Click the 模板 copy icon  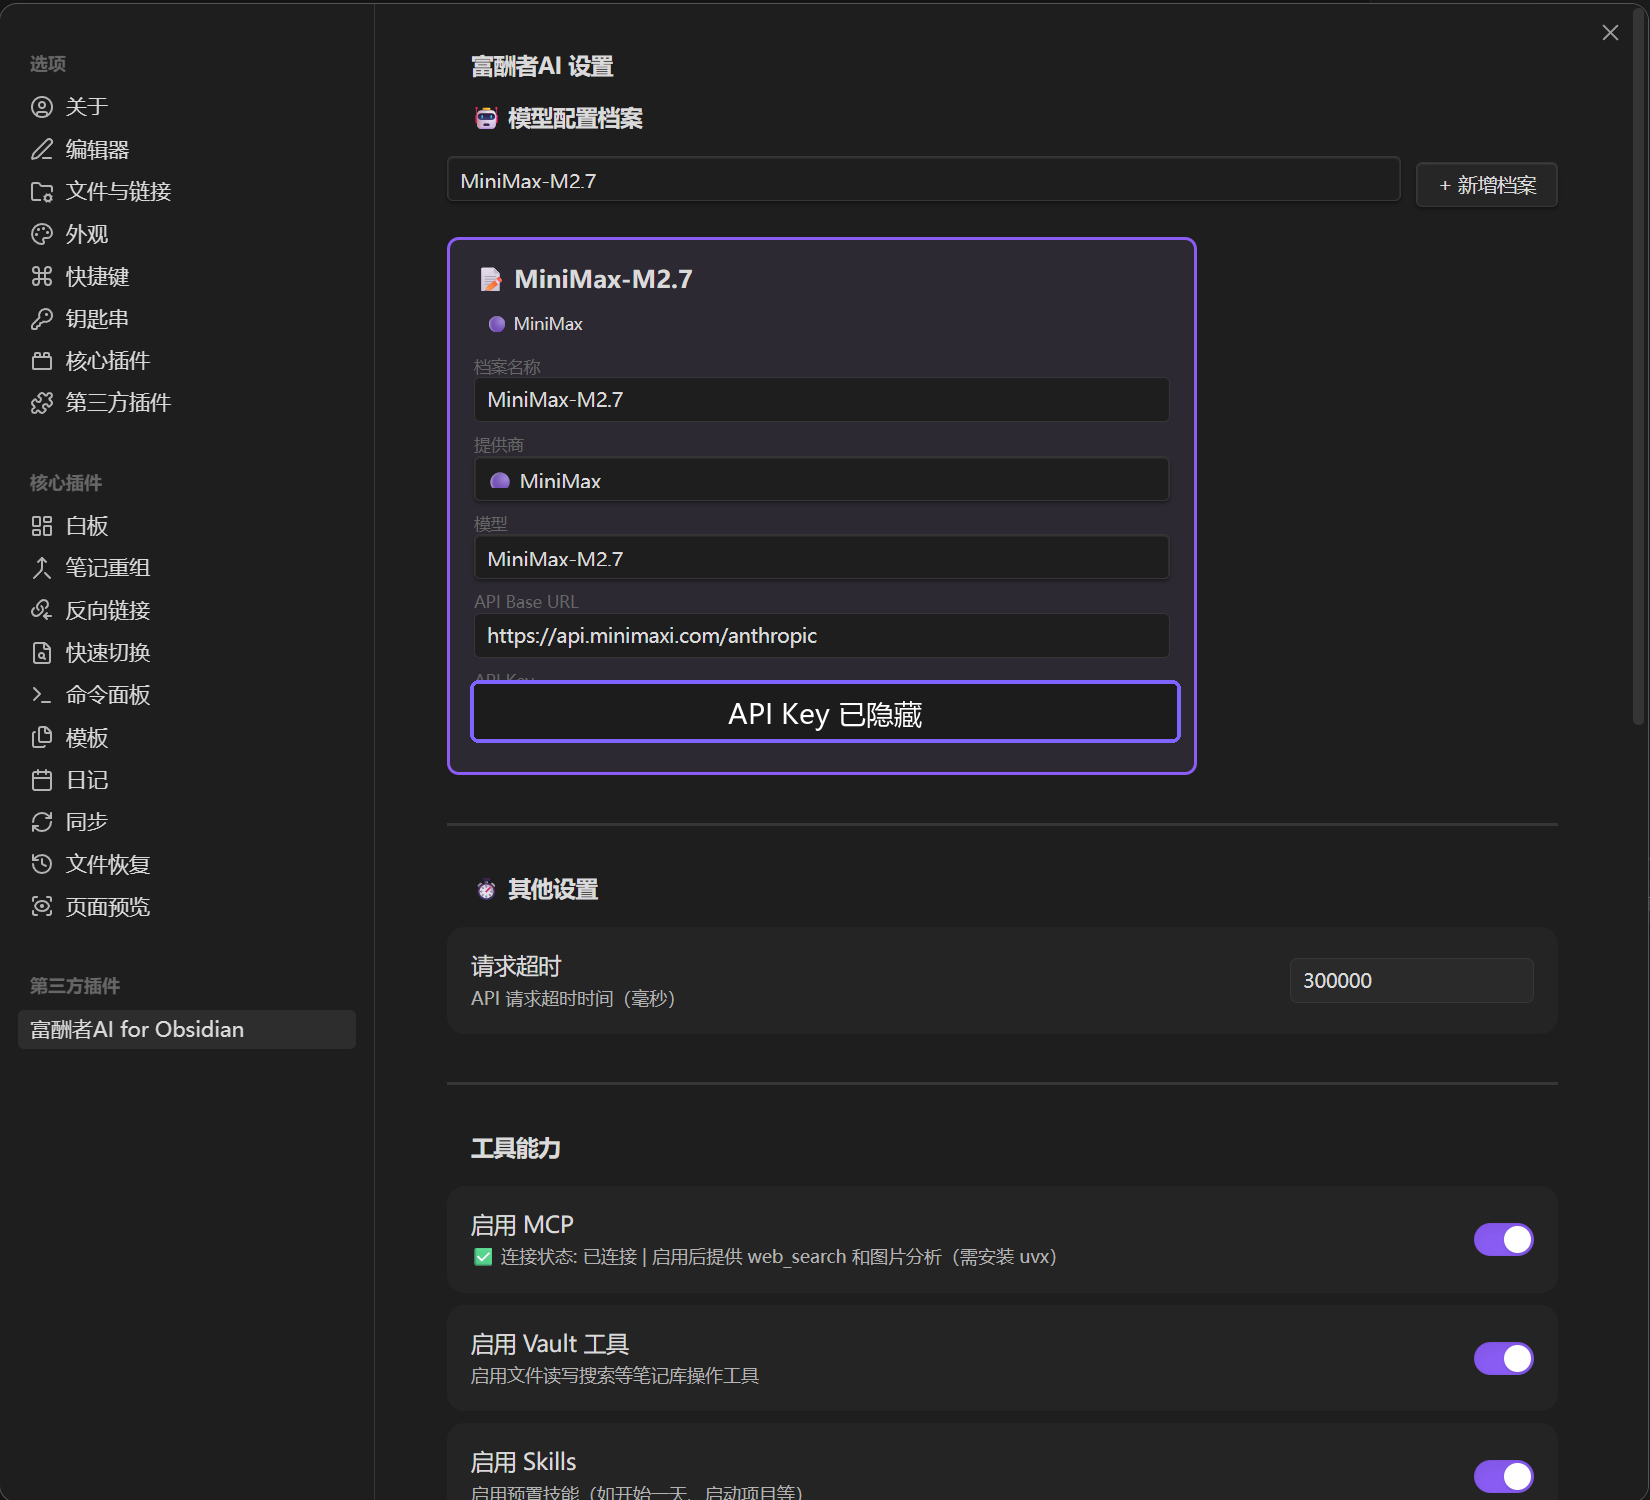(42, 738)
